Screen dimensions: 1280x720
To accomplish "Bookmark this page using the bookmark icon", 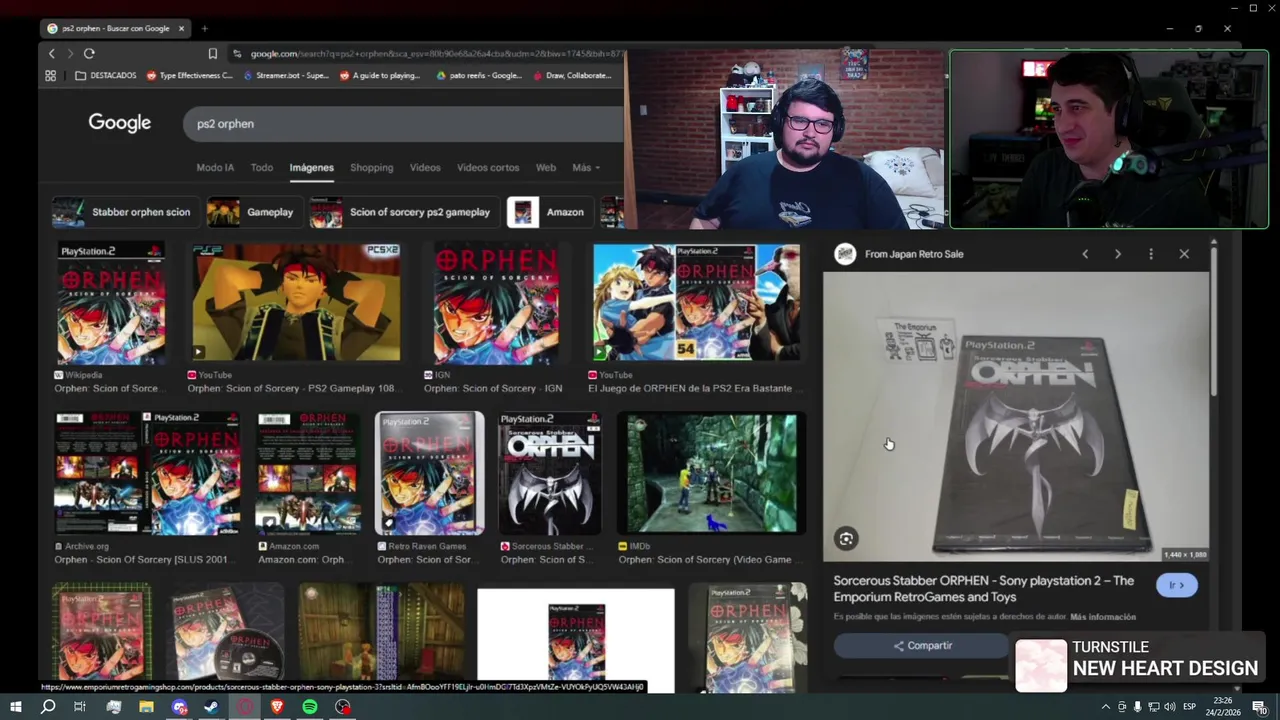I will coord(212,53).
